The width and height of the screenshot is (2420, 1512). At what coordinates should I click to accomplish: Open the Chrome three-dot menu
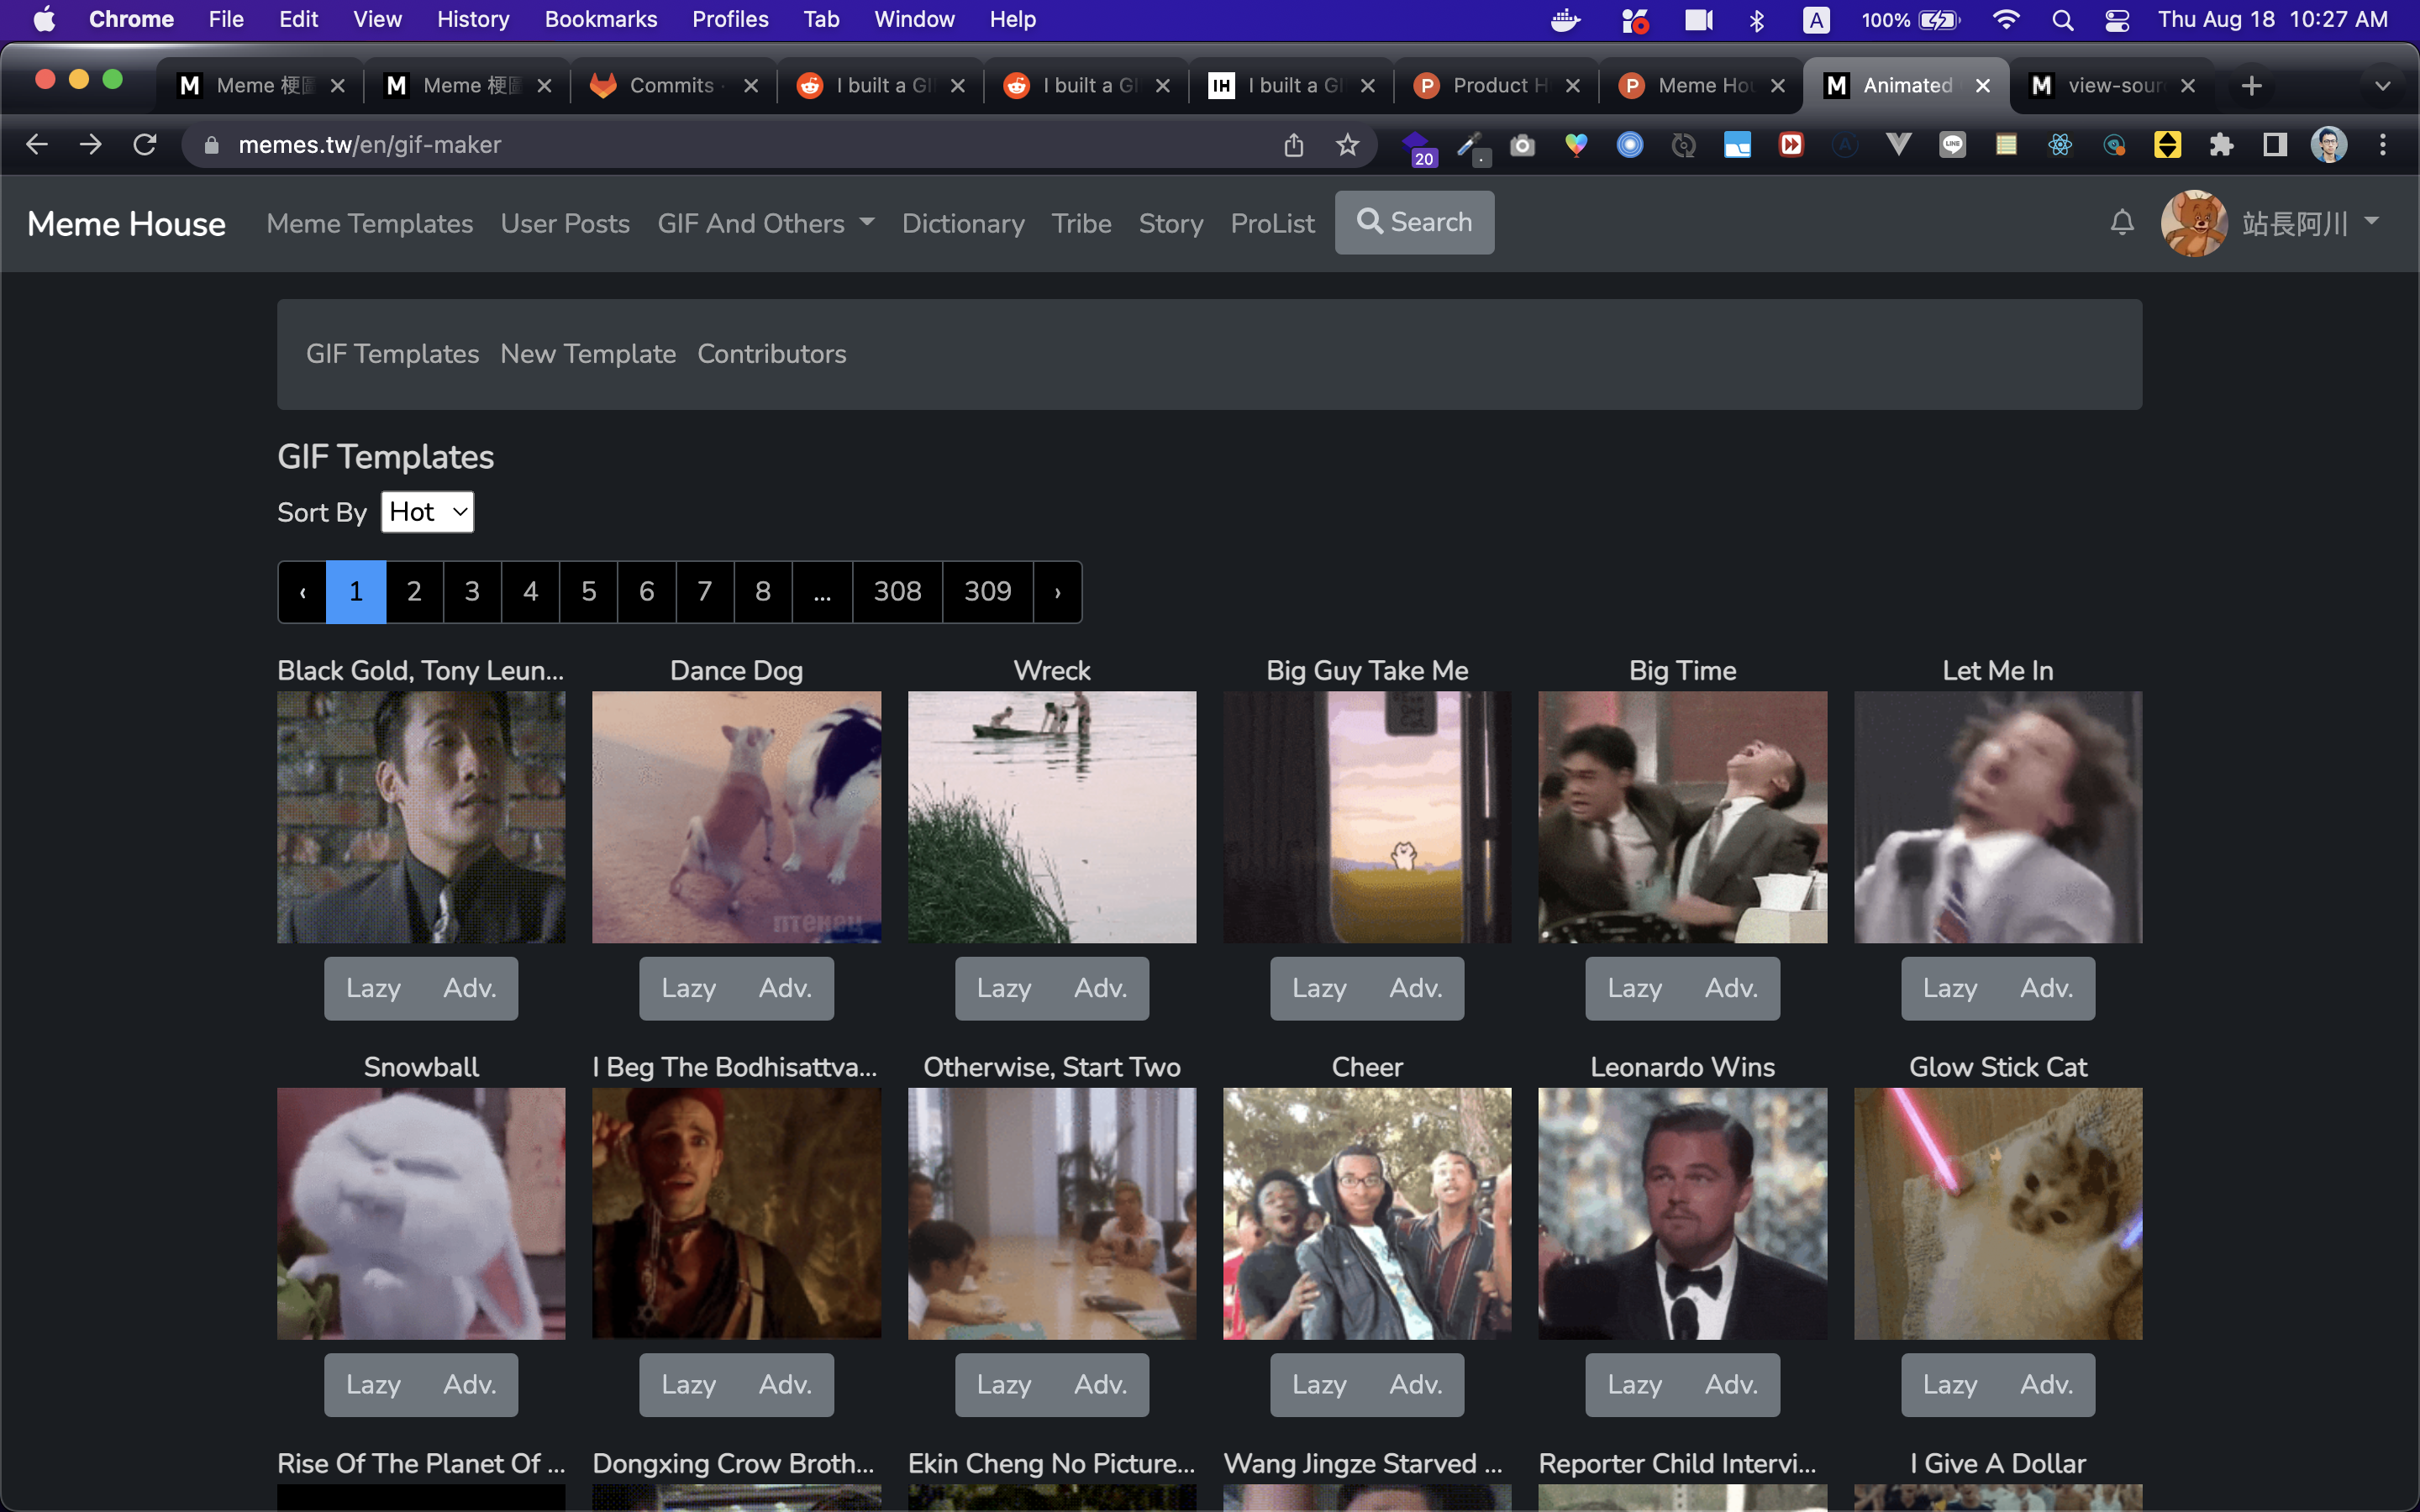[2383, 145]
